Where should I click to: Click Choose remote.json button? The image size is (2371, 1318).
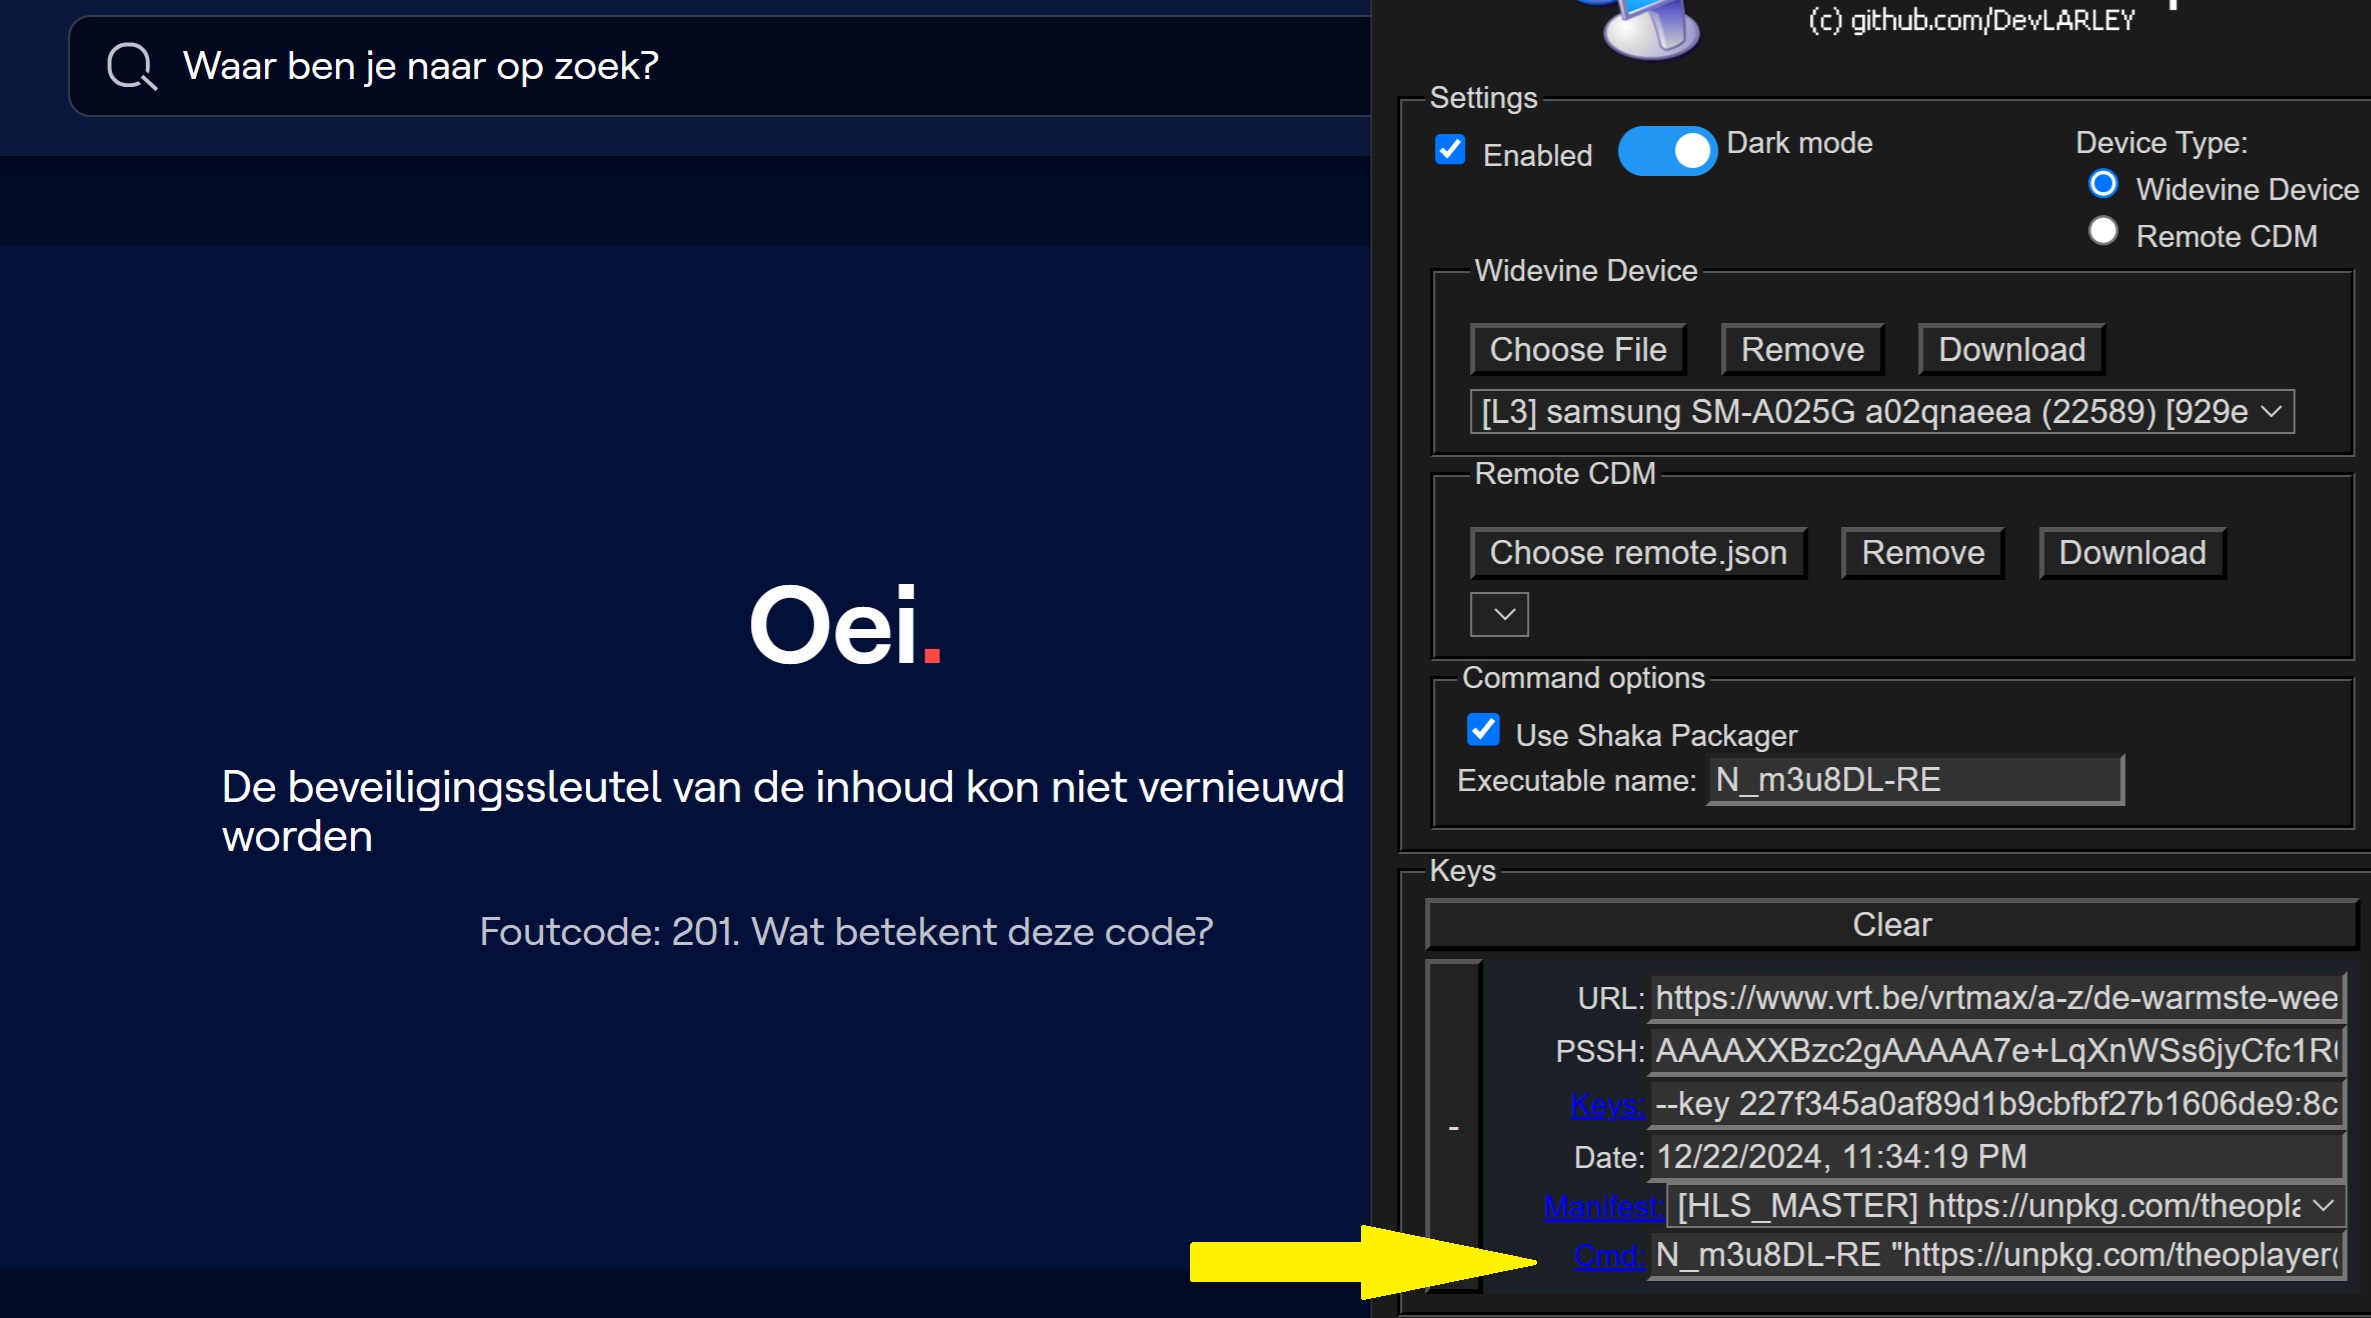[x=1638, y=553]
